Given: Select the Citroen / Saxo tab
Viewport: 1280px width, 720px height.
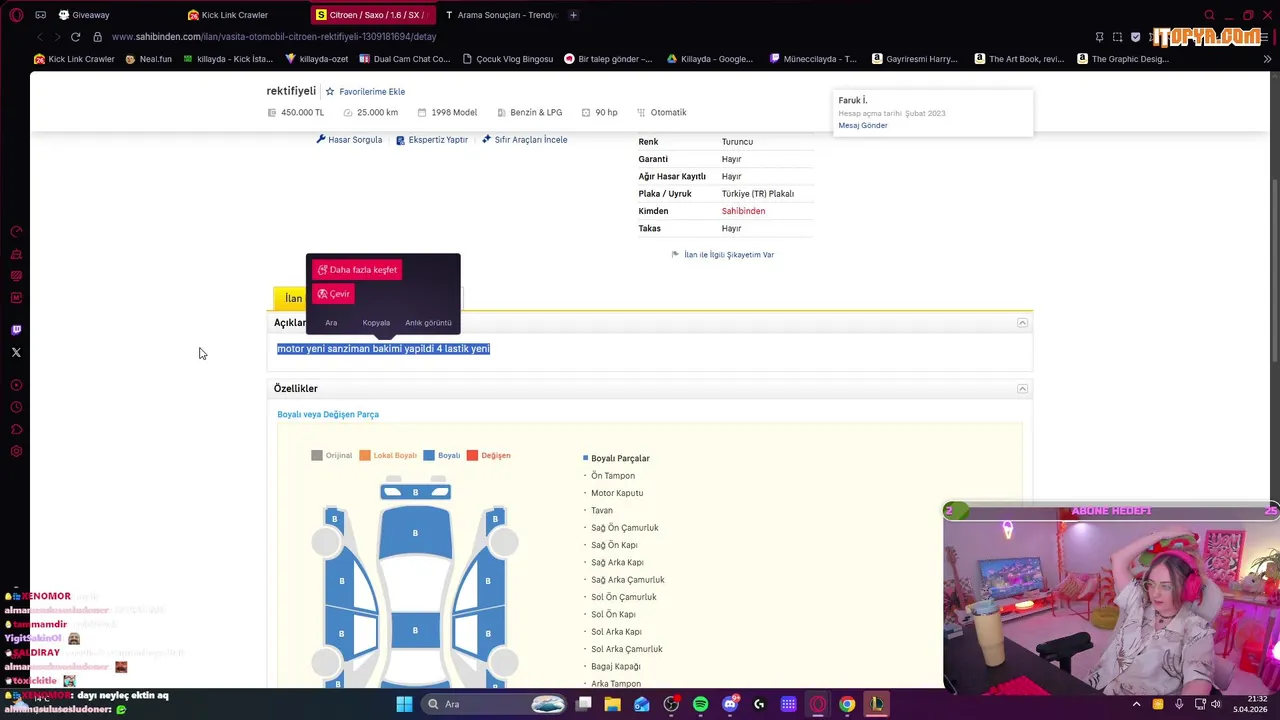Looking at the screenshot, I should 373,15.
